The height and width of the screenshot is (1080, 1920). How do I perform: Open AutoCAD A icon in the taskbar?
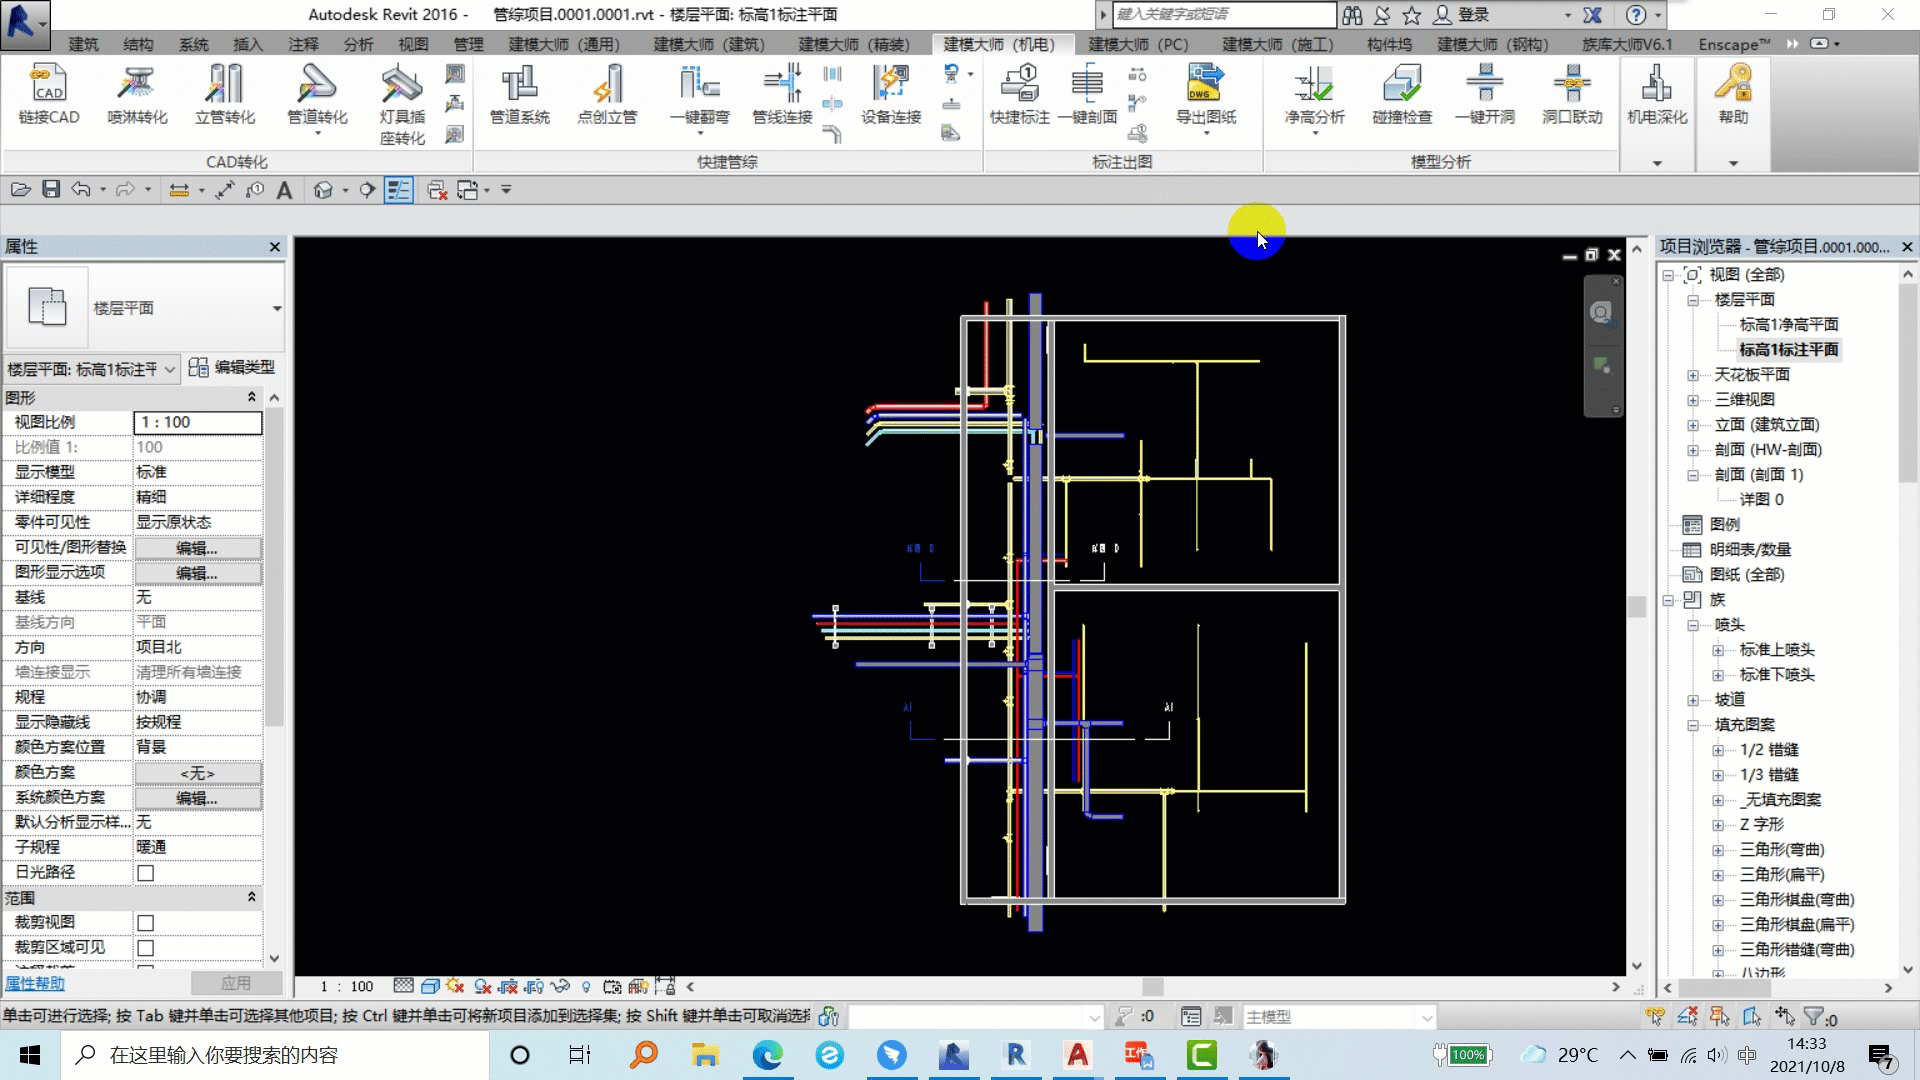(x=1077, y=1055)
